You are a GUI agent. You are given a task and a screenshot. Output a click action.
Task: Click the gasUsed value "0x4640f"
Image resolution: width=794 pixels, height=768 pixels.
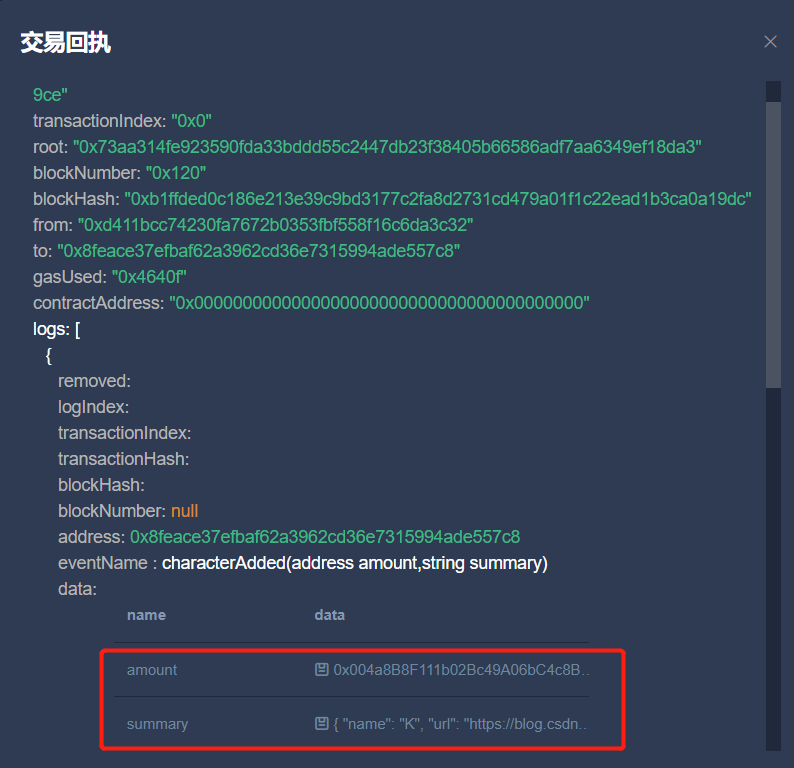(x=149, y=277)
